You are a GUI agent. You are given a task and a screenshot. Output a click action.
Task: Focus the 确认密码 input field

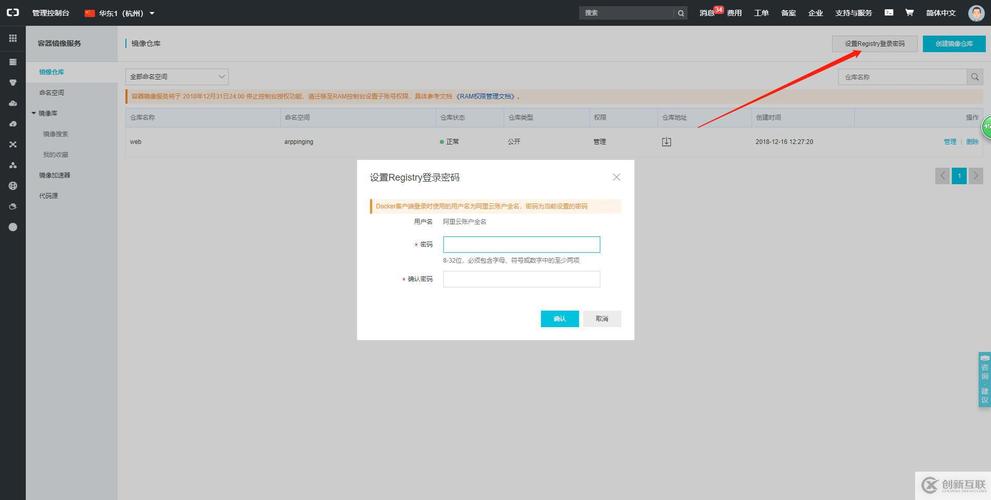point(521,279)
